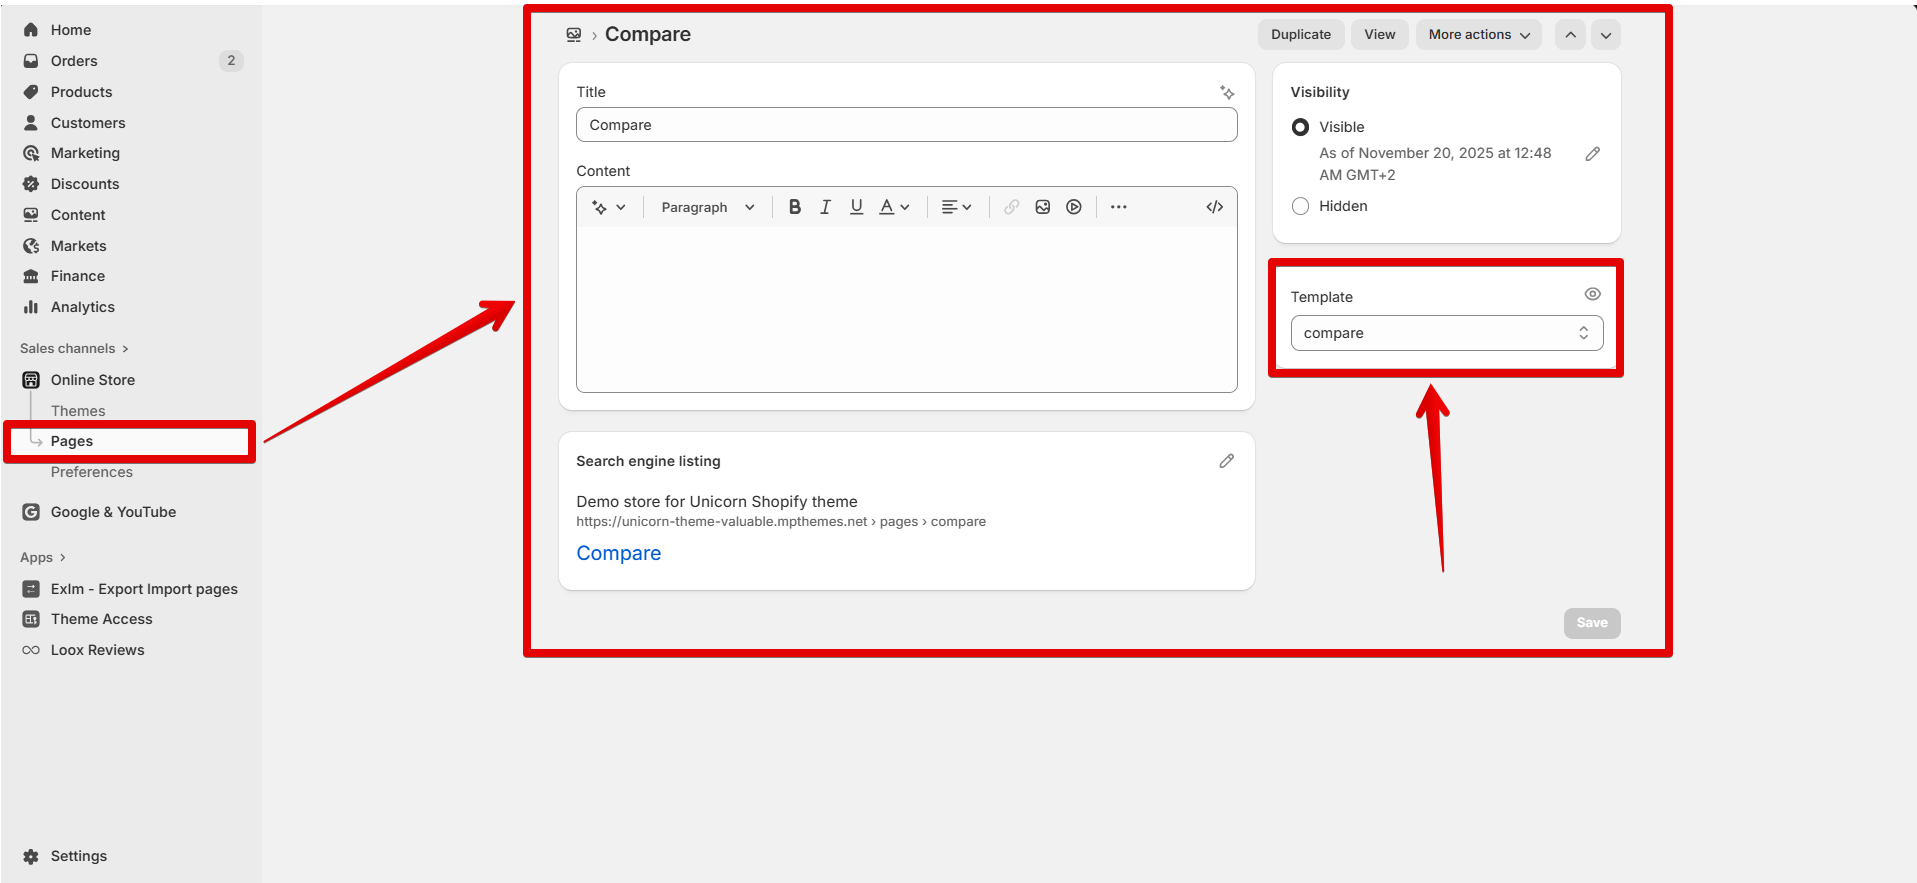Open more formatting options ellipsis
The image size is (1917, 883).
(x=1118, y=207)
